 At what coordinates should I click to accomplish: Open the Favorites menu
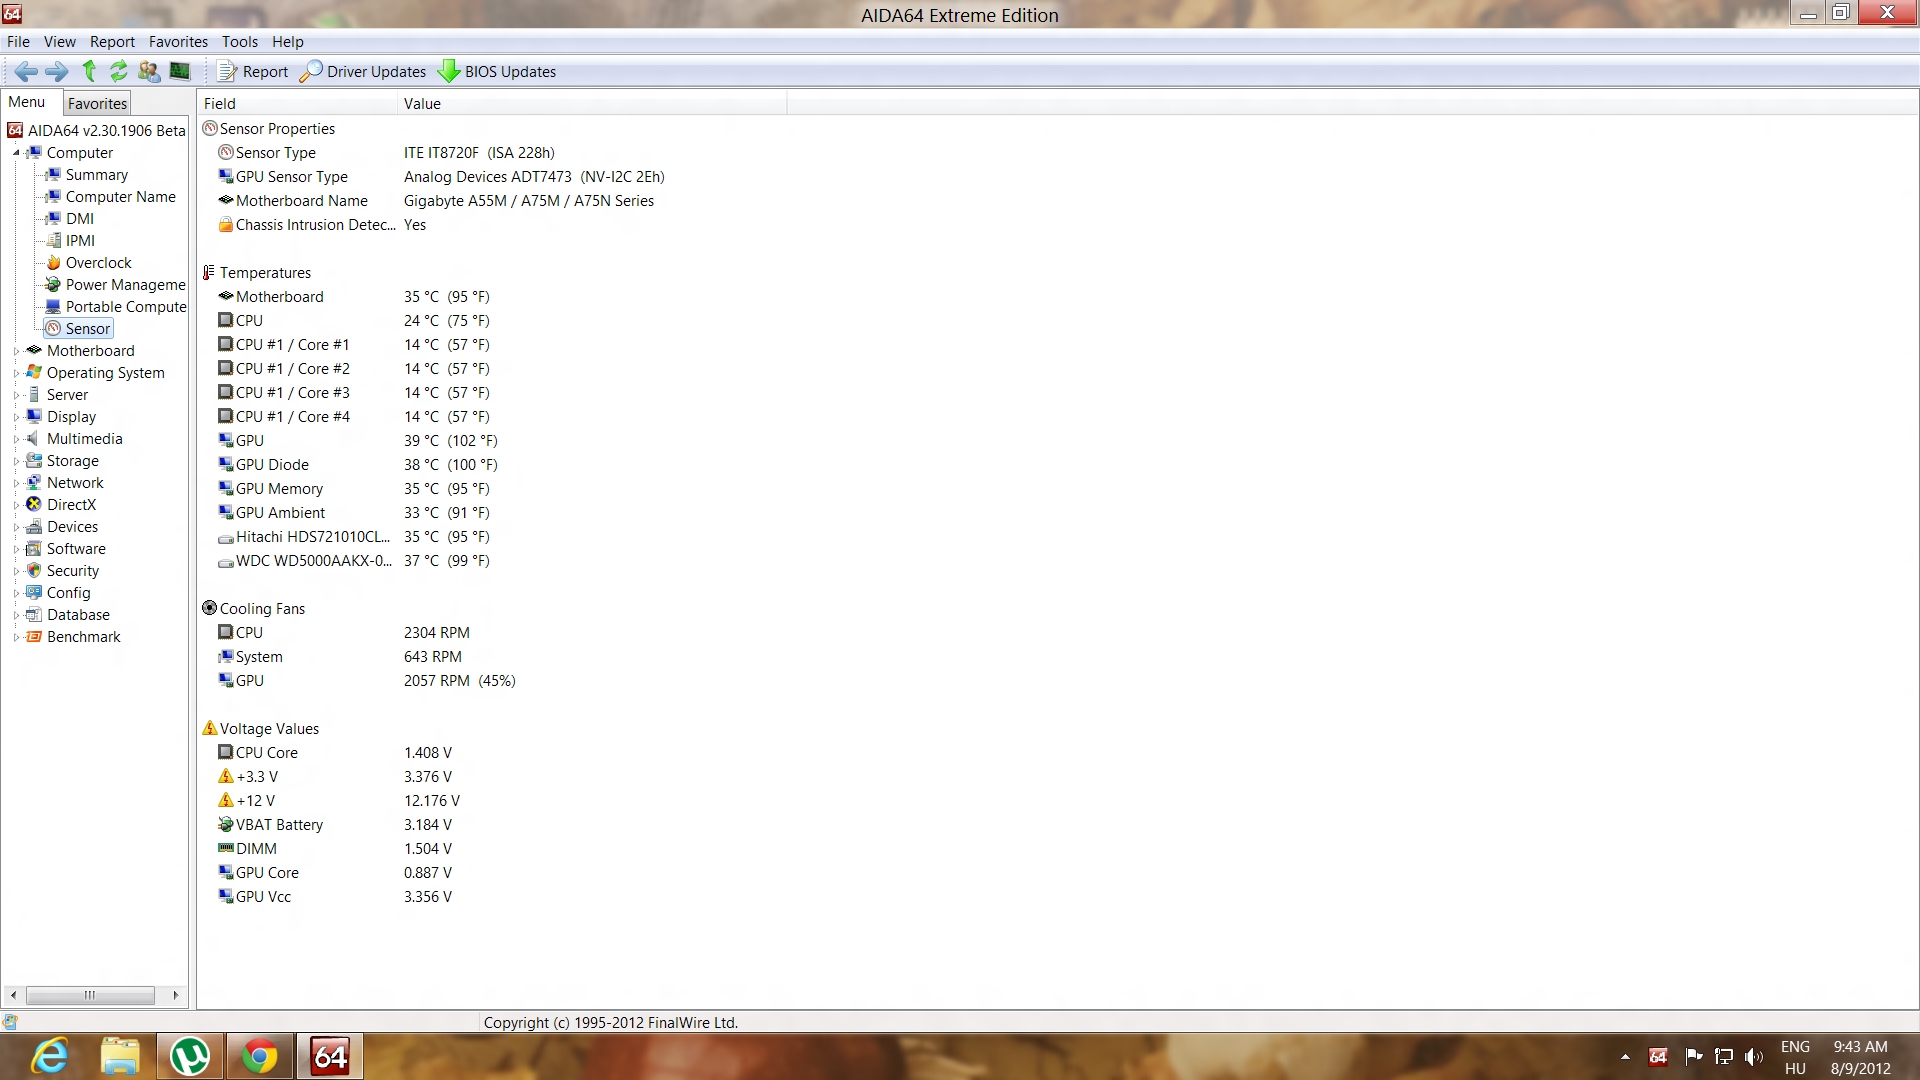(178, 41)
